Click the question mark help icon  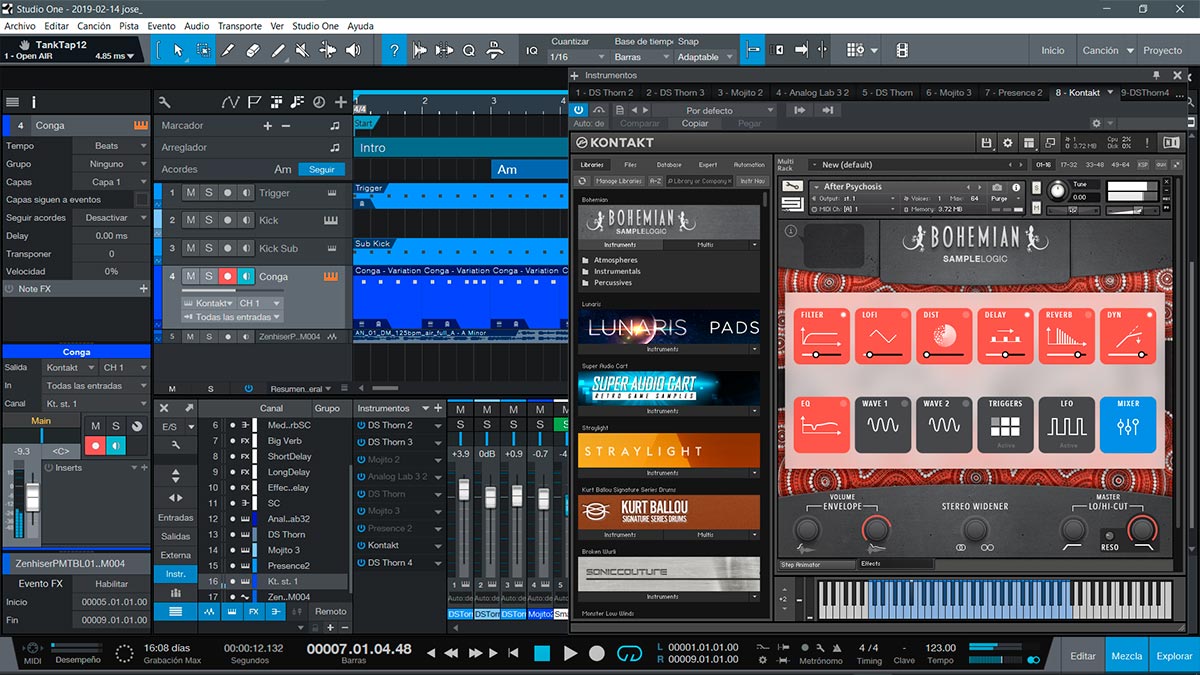point(395,50)
